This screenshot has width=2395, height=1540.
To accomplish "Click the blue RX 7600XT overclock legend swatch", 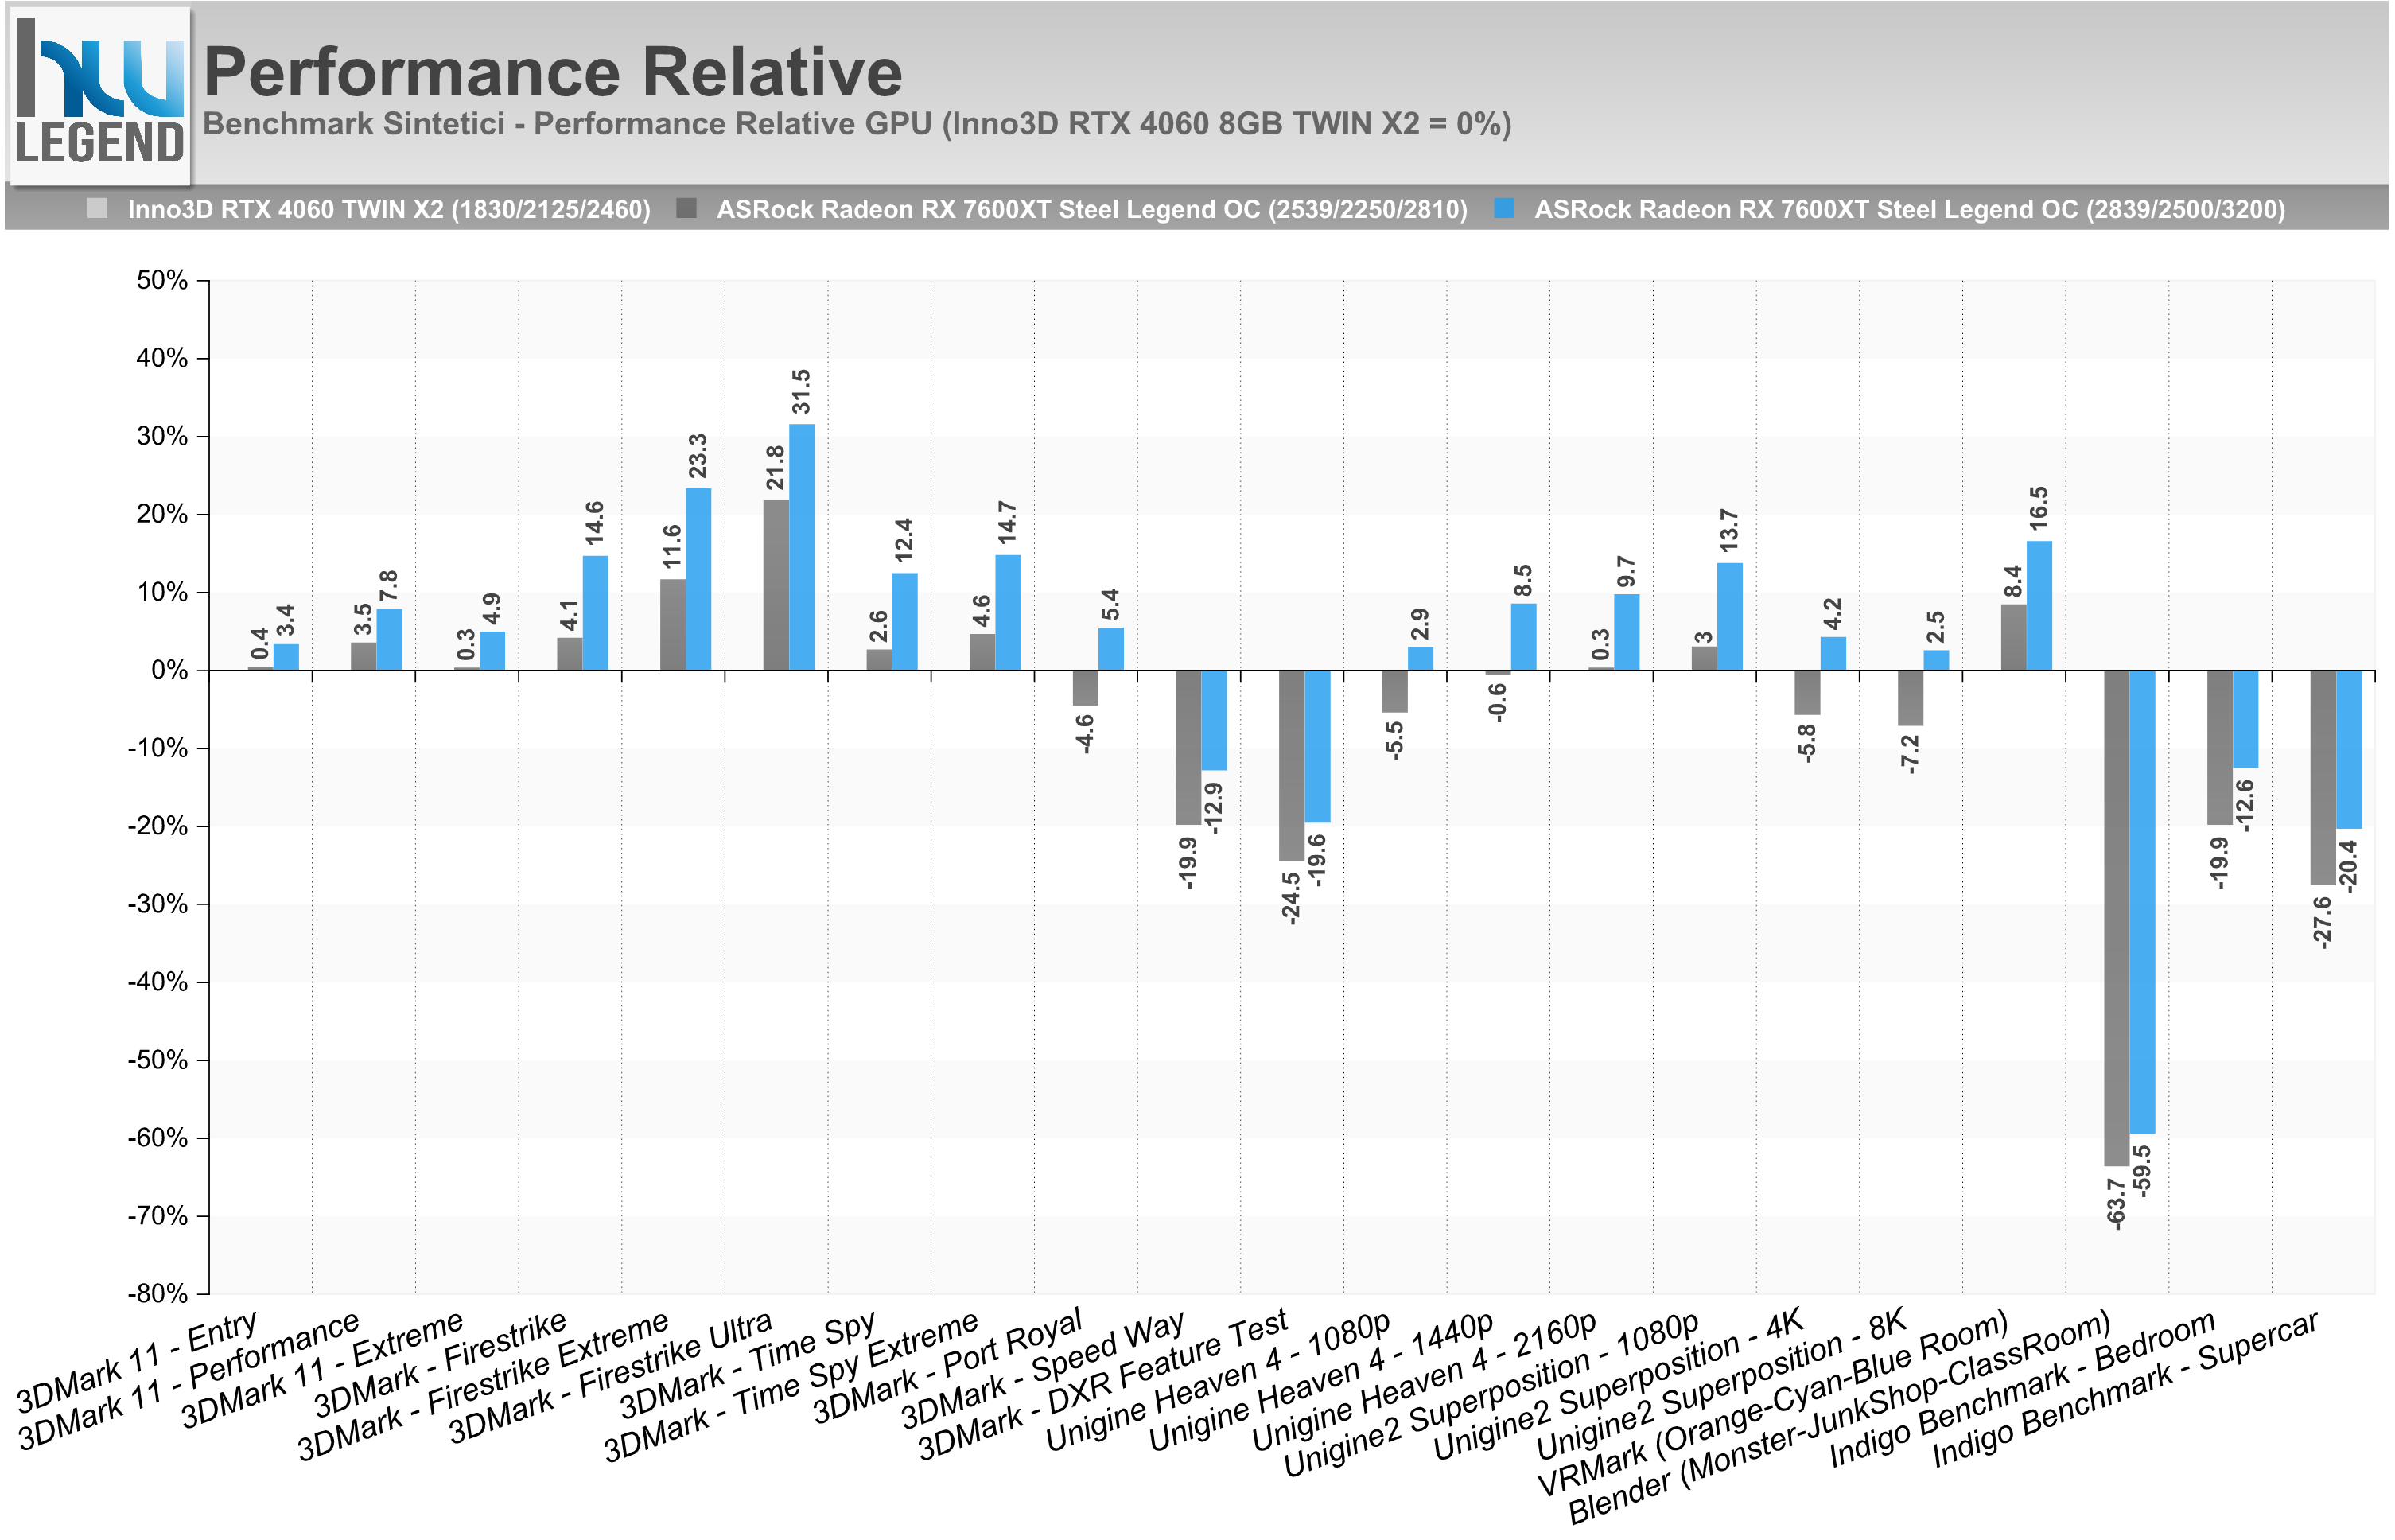I will (1504, 208).
